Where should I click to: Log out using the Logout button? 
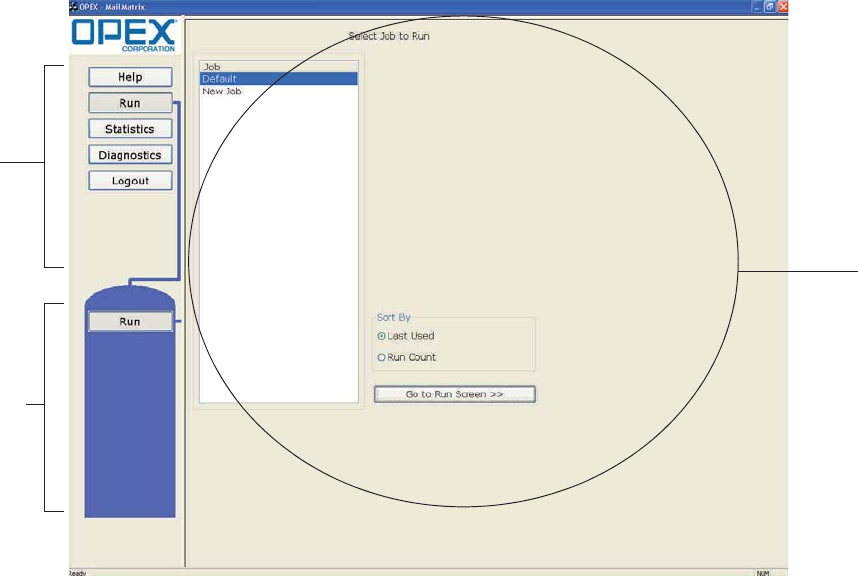[x=130, y=181]
